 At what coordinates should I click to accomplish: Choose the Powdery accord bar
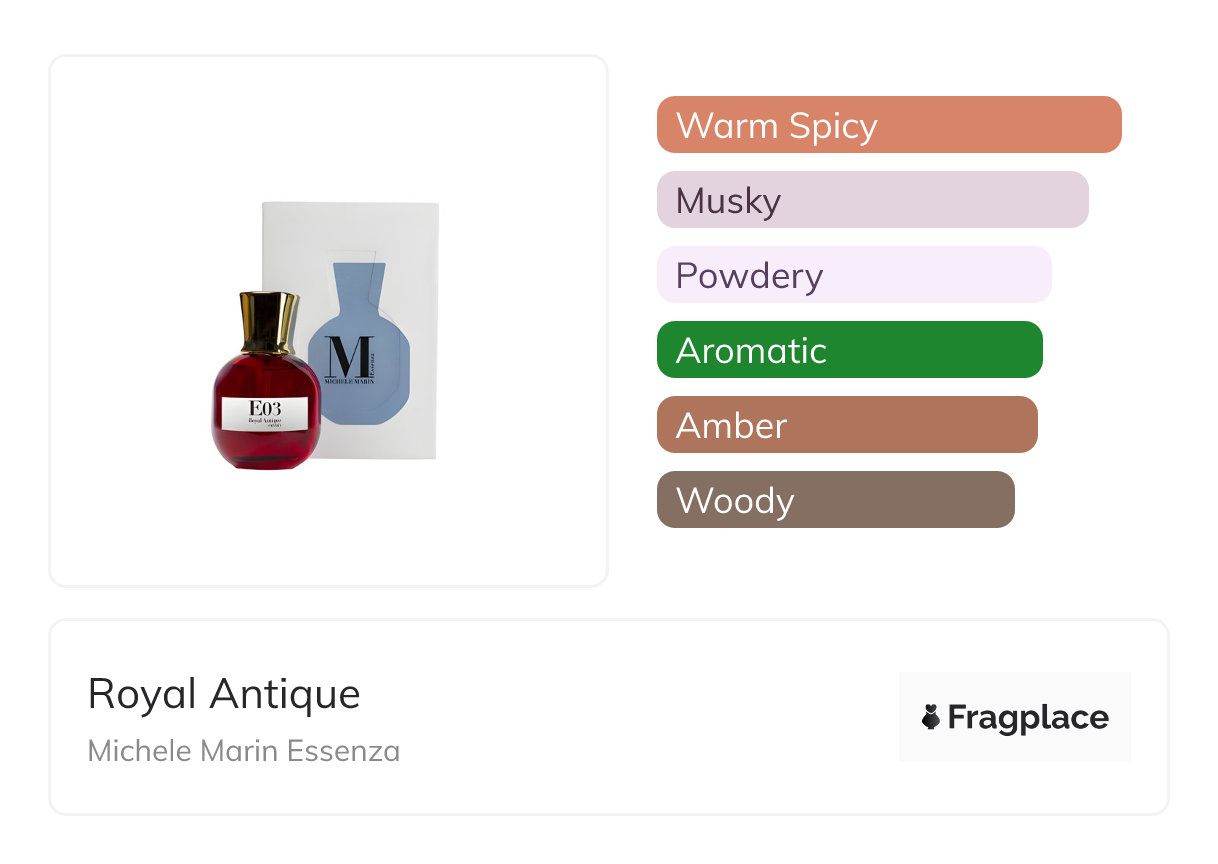pos(853,275)
